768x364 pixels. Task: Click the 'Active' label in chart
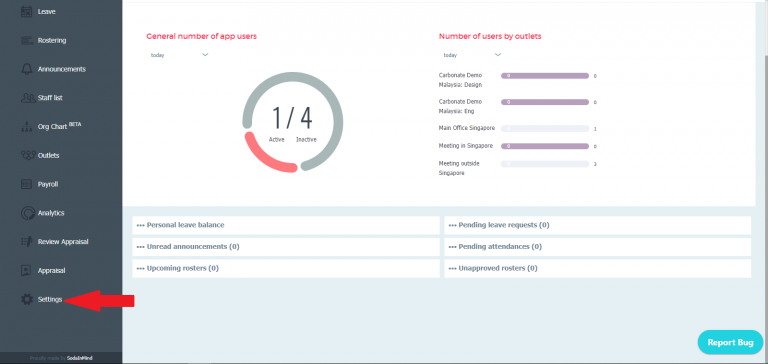pyautogui.click(x=277, y=140)
